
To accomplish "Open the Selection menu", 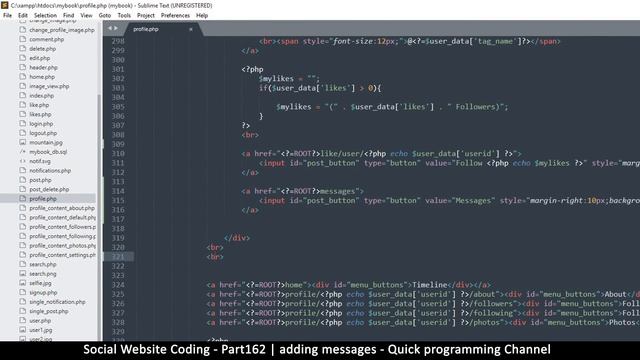I will 45,16.
